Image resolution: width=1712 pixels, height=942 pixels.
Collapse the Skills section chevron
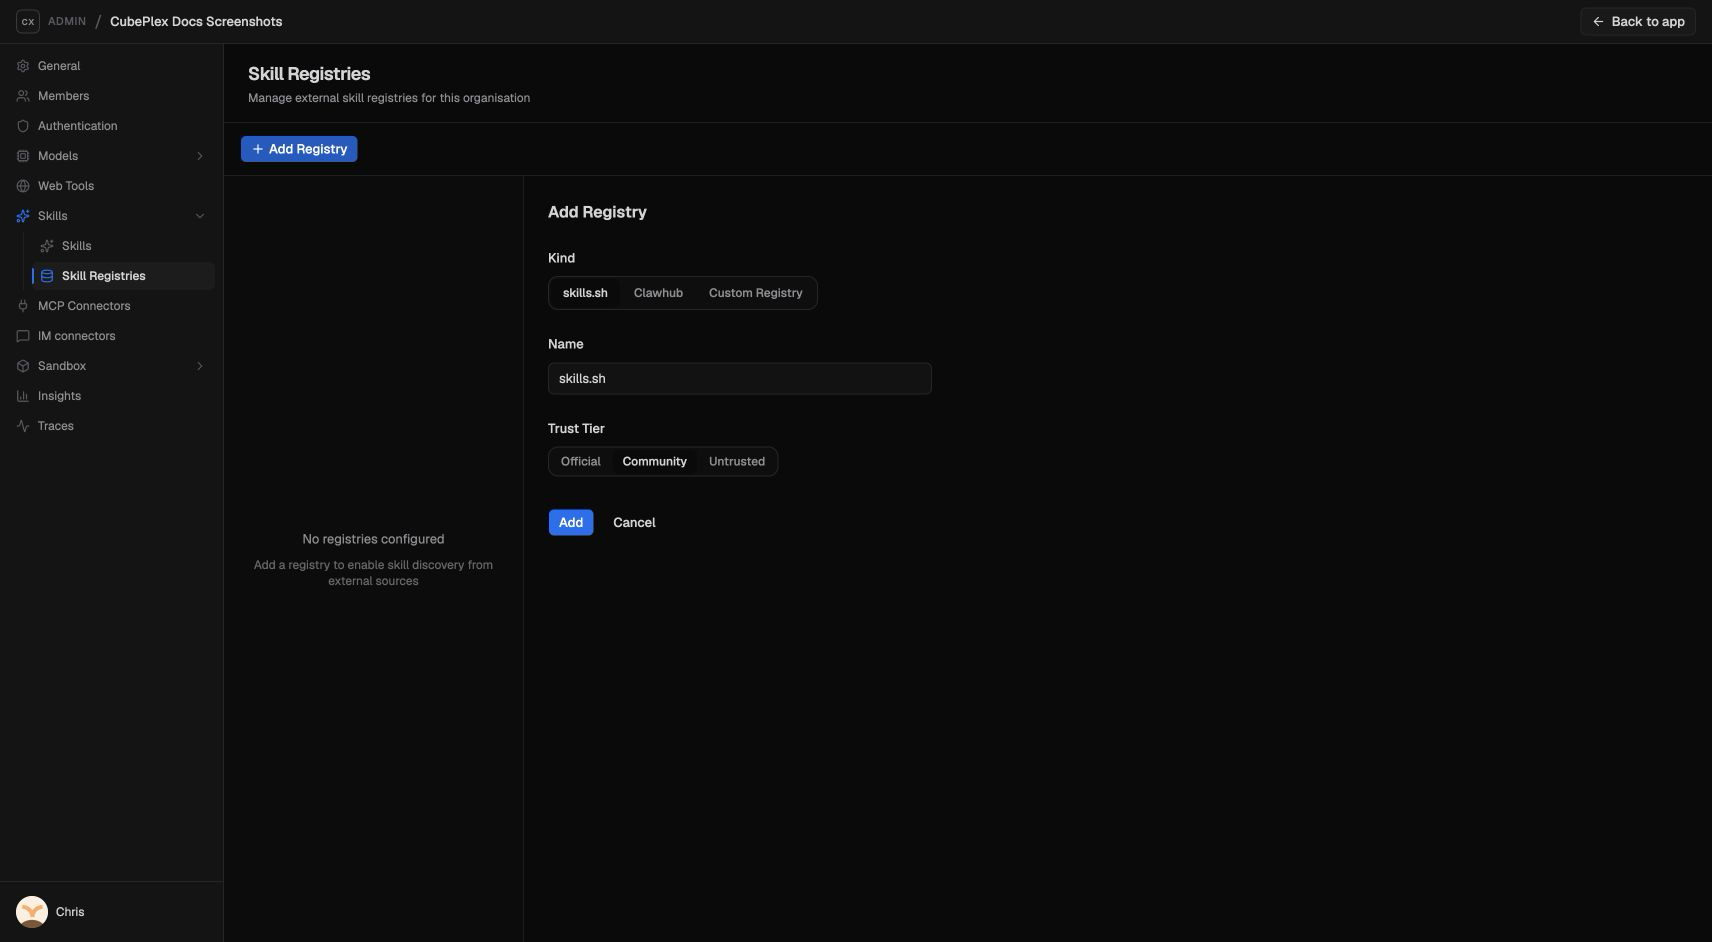point(200,216)
